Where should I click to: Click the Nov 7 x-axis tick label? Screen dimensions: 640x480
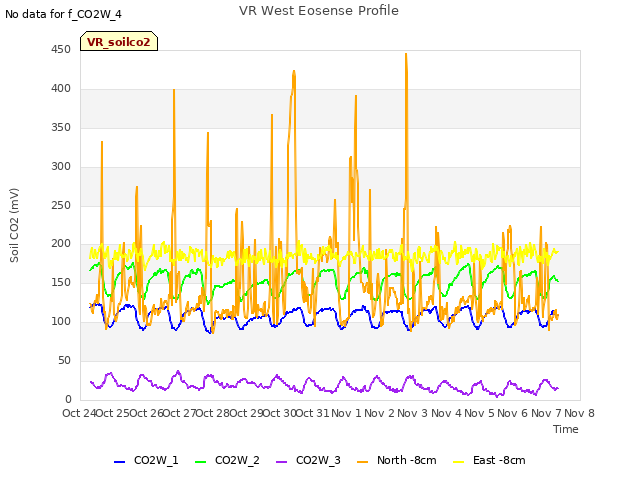pos(546,413)
